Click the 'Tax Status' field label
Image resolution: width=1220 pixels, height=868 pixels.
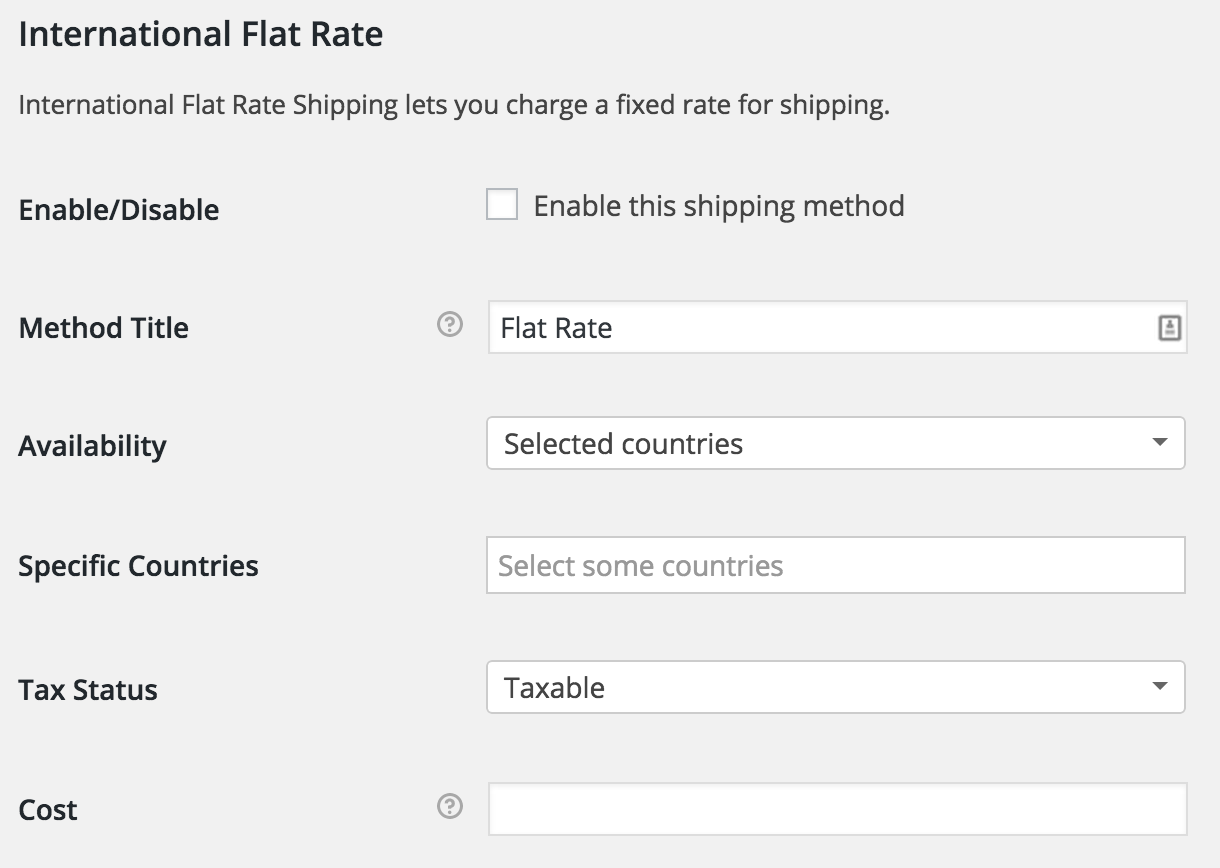tap(88, 690)
